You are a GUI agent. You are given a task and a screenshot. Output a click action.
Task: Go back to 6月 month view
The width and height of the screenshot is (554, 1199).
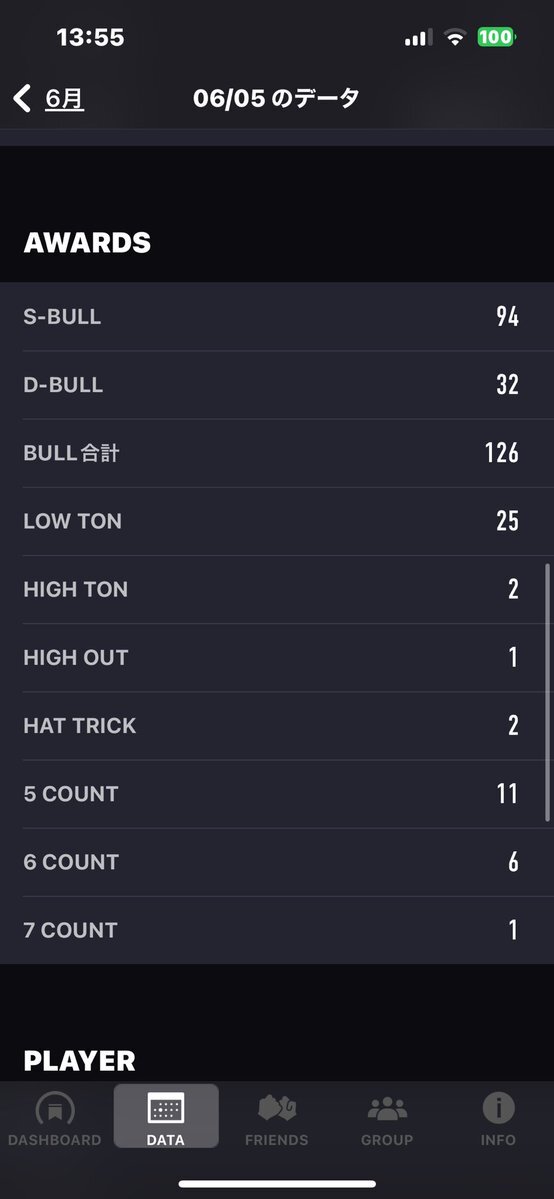(64, 99)
